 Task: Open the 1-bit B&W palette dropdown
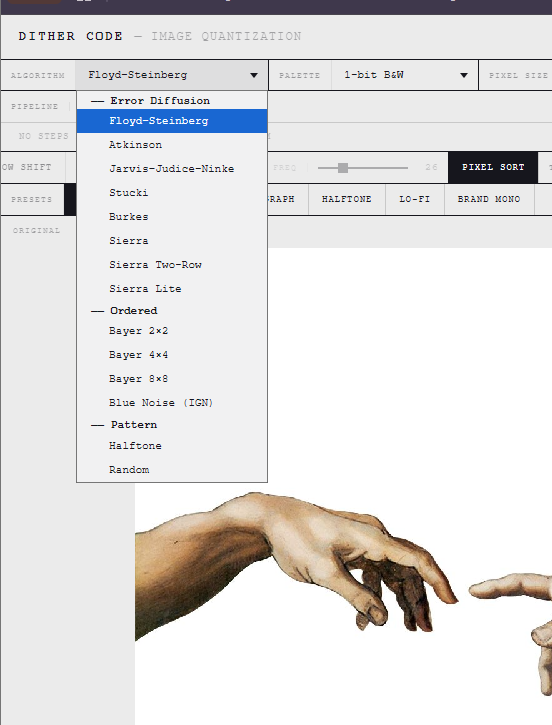pos(405,75)
